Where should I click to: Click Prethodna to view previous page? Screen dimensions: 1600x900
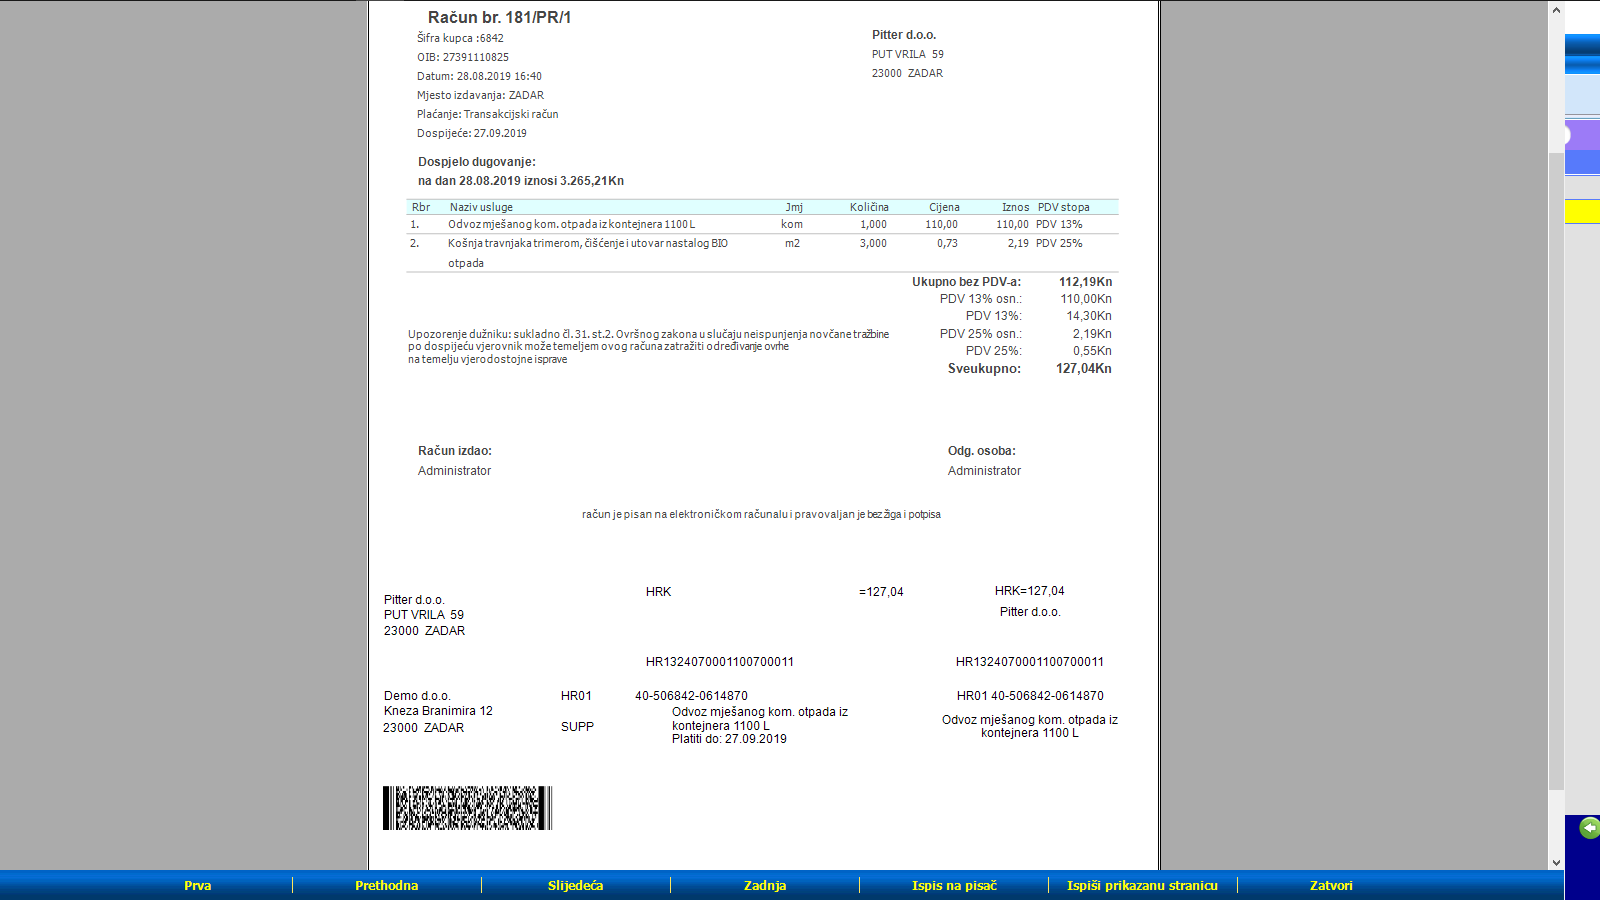click(x=386, y=885)
